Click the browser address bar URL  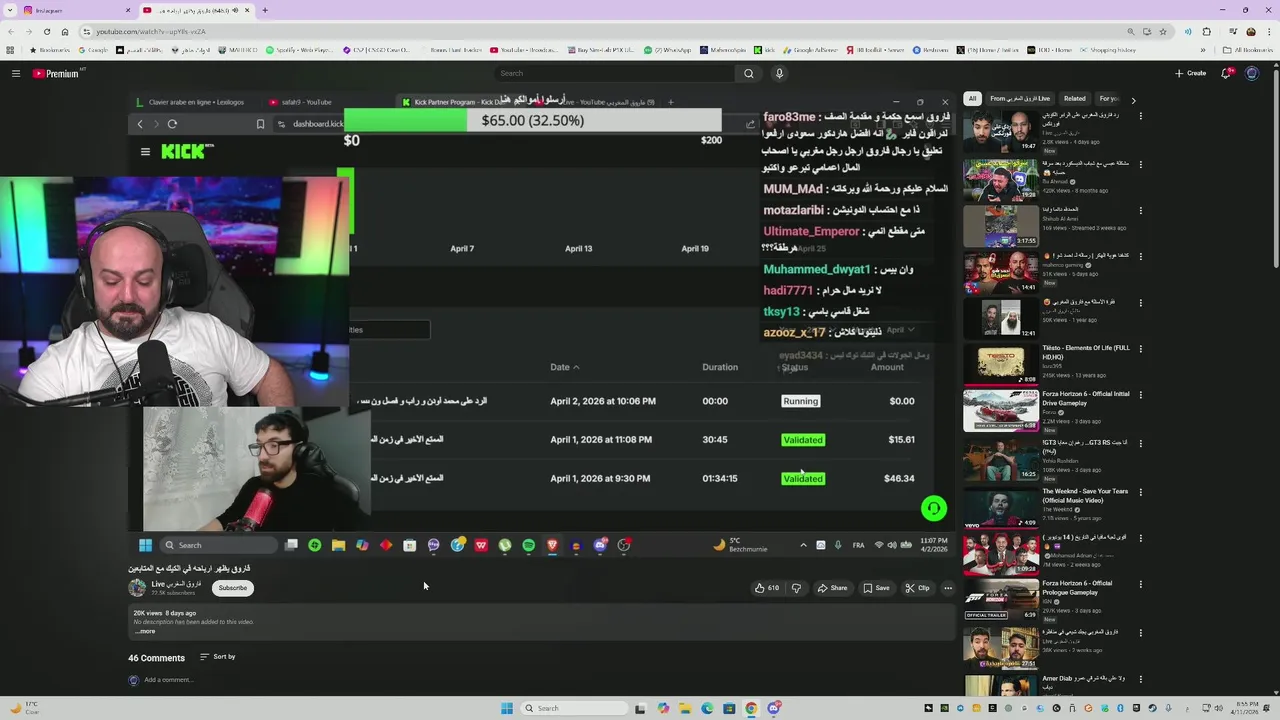(x=151, y=31)
